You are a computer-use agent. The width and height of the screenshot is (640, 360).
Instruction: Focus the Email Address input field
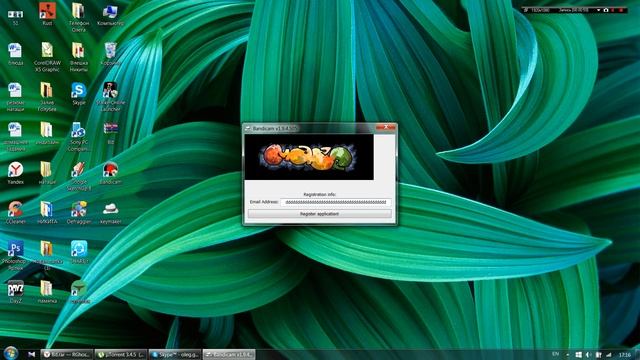336,202
